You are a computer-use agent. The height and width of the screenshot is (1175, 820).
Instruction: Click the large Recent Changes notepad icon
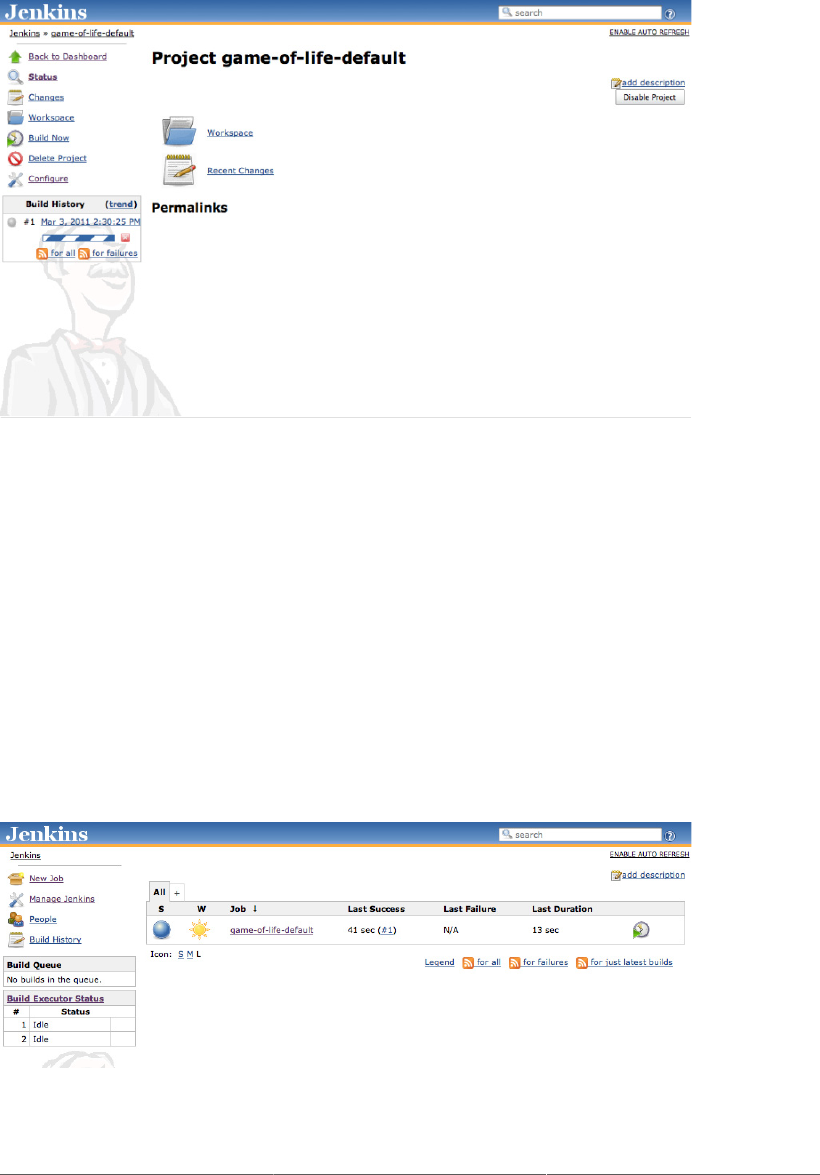coord(179,169)
